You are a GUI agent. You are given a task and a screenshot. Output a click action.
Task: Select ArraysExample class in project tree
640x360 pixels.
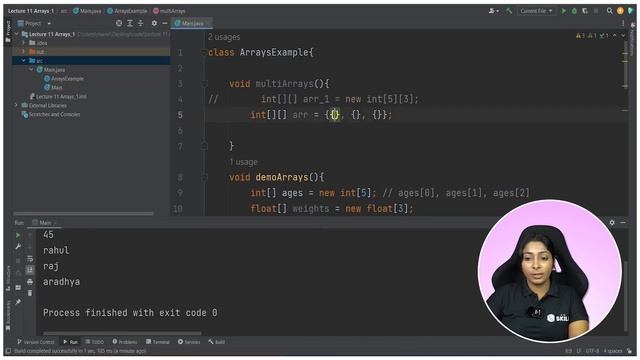pyautogui.click(x=64, y=78)
